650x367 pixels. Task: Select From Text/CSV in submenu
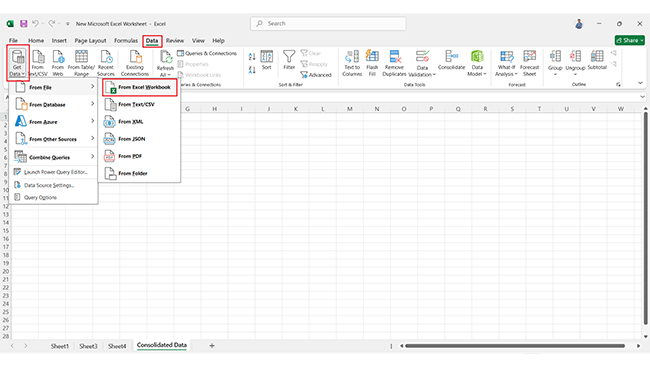tap(139, 105)
